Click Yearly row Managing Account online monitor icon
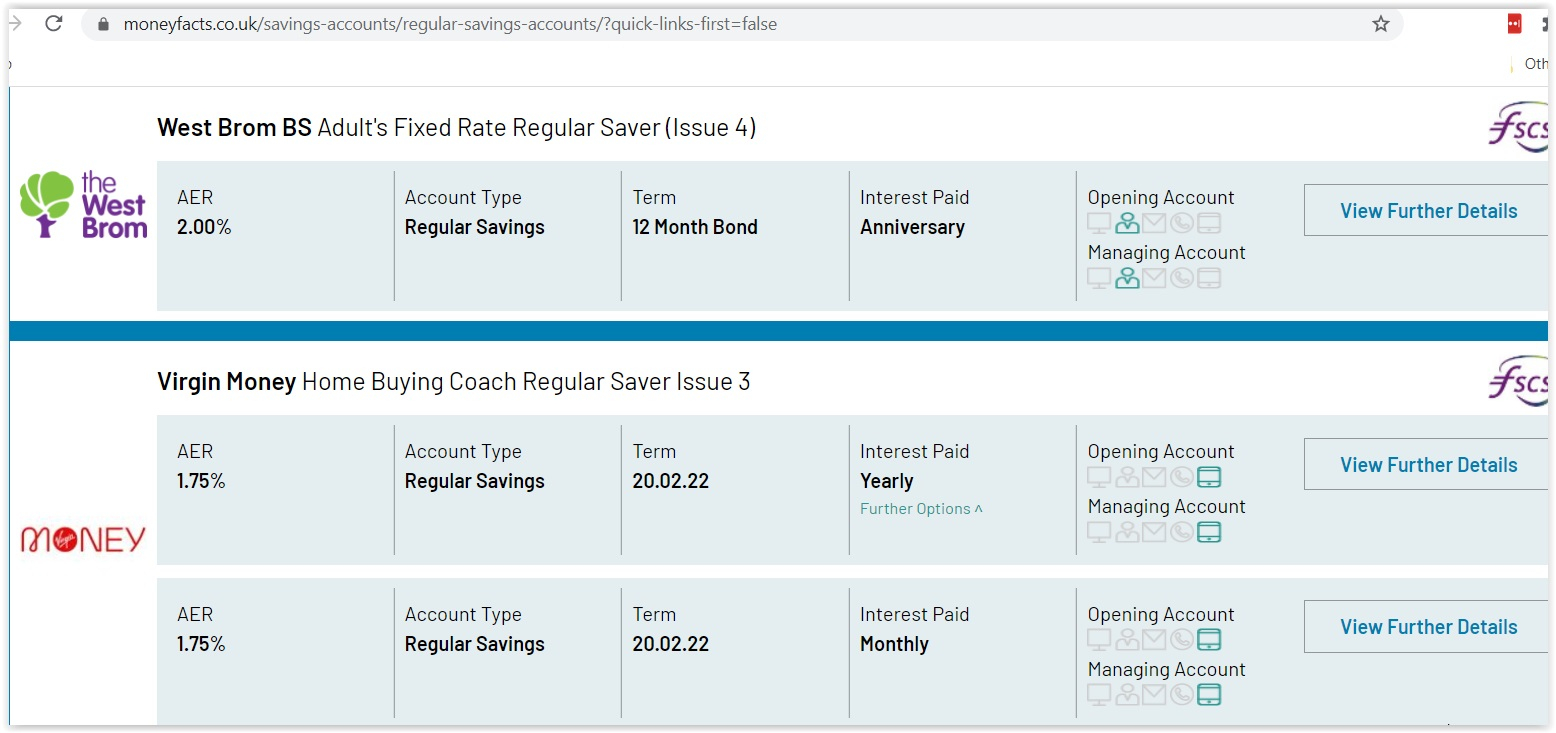This screenshot has width=1556, height=733. [1099, 533]
